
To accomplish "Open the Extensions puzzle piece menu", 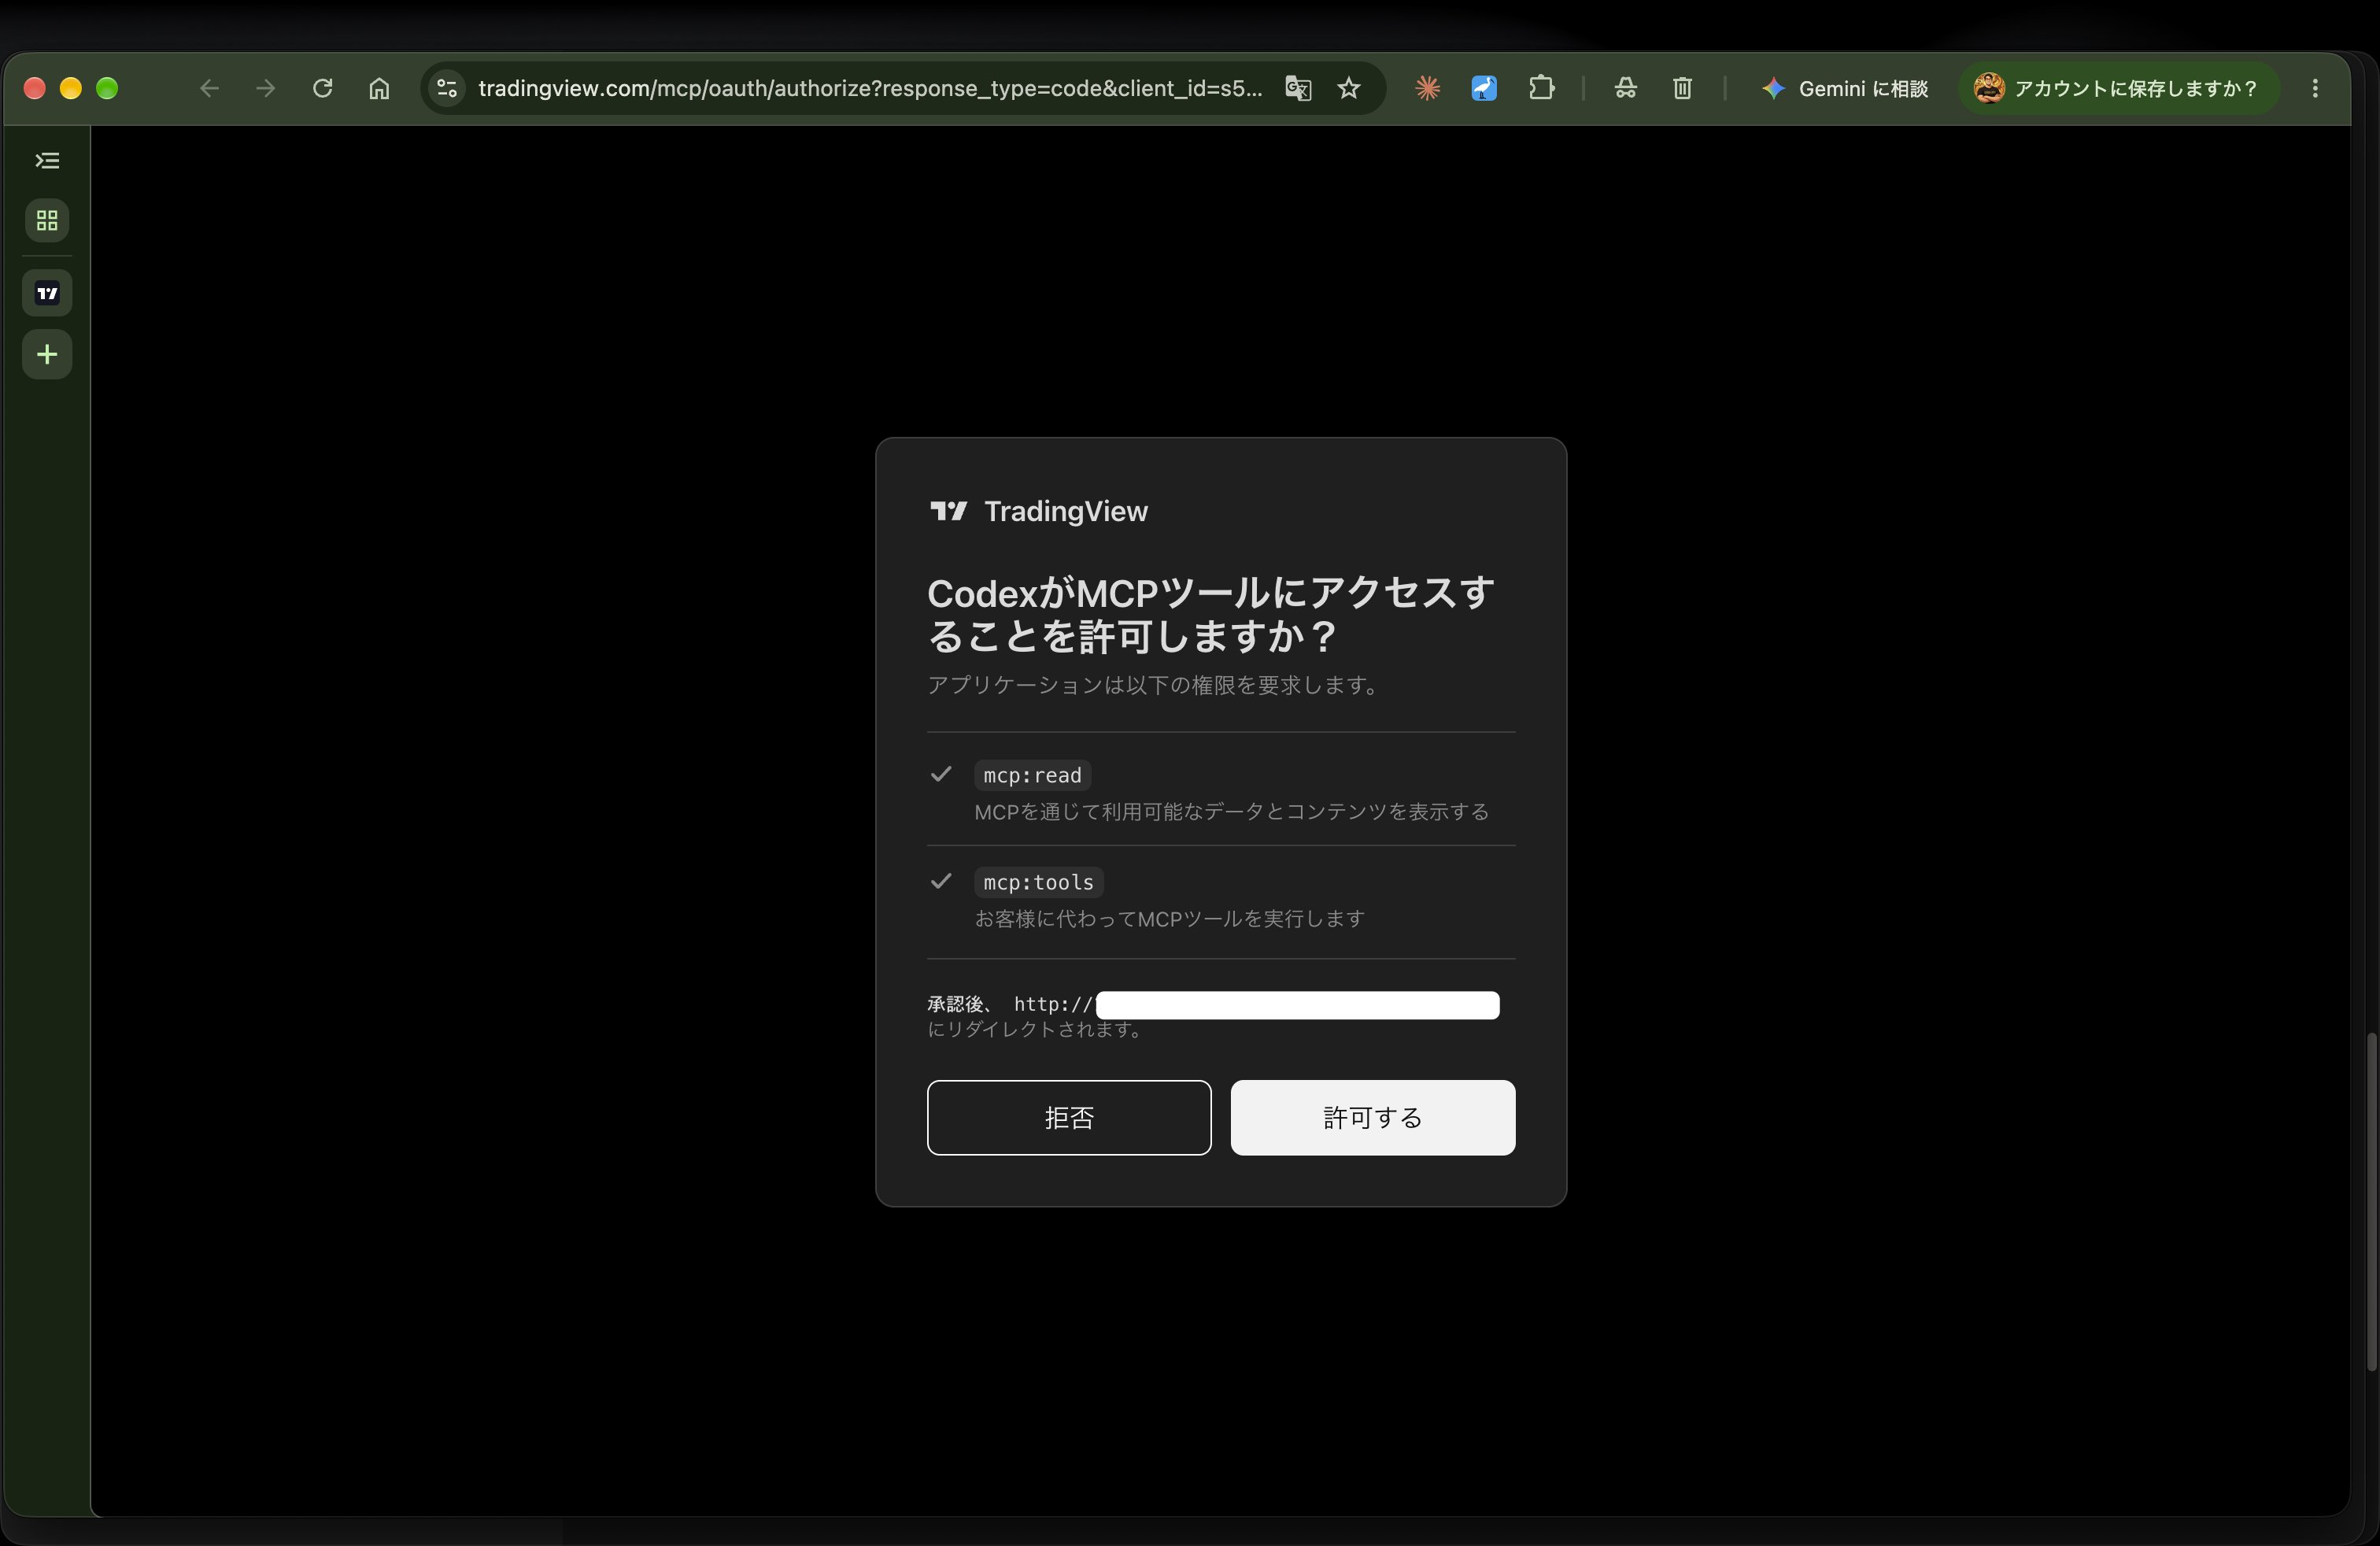I will tap(1541, 88).
